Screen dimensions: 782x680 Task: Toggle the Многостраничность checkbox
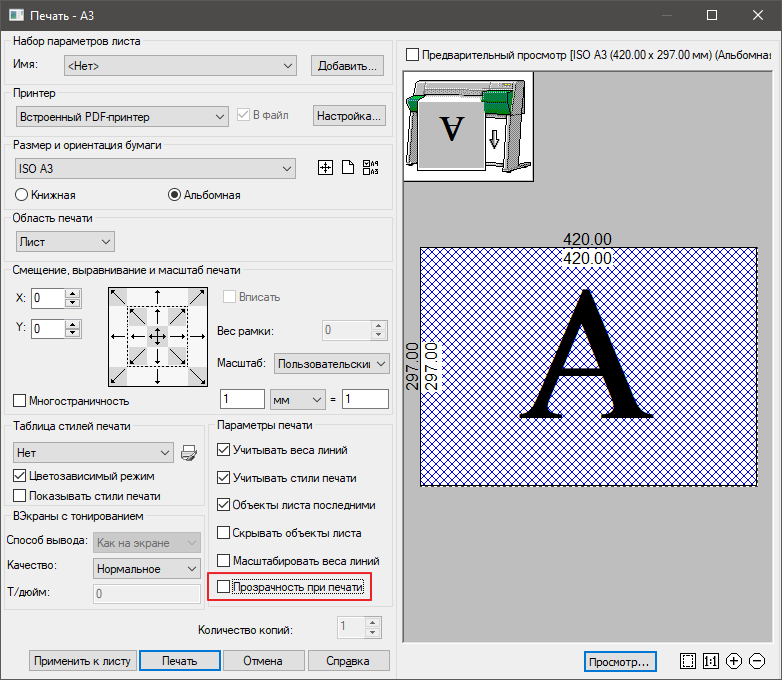20,400
